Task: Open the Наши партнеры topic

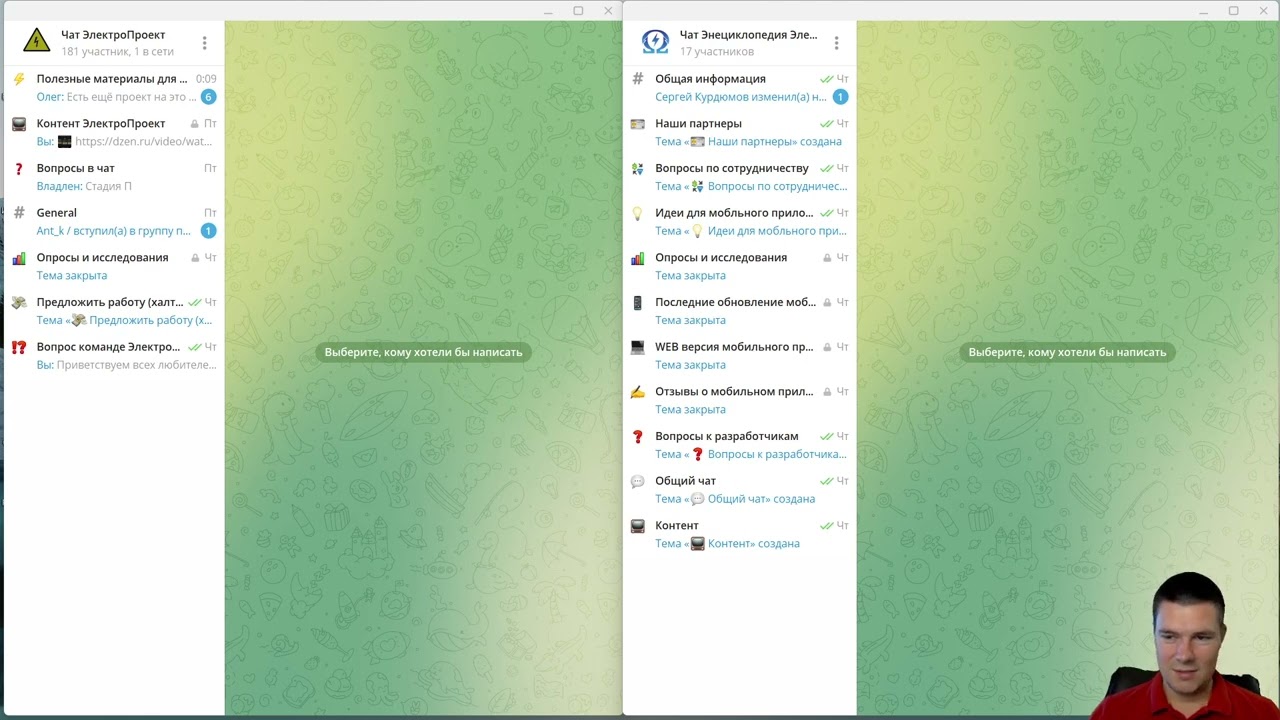Action: pos(739,132)
